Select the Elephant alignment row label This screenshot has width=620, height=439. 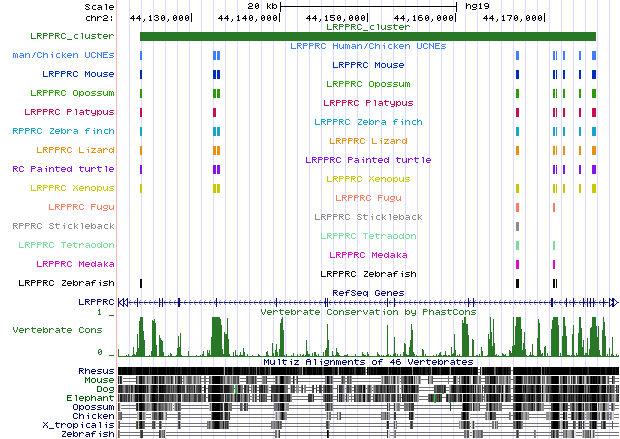click(94, 398)
